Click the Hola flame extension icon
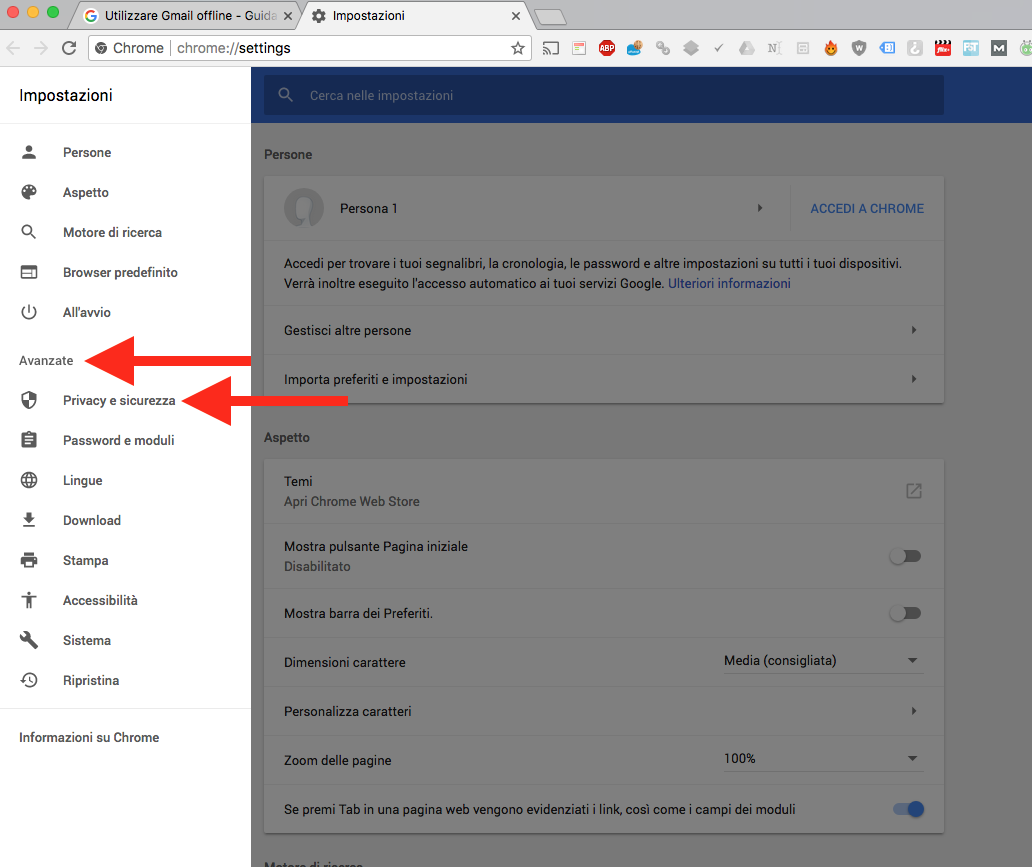Image resolution: width=1032 pixels, height=867 pixels. 831,48
